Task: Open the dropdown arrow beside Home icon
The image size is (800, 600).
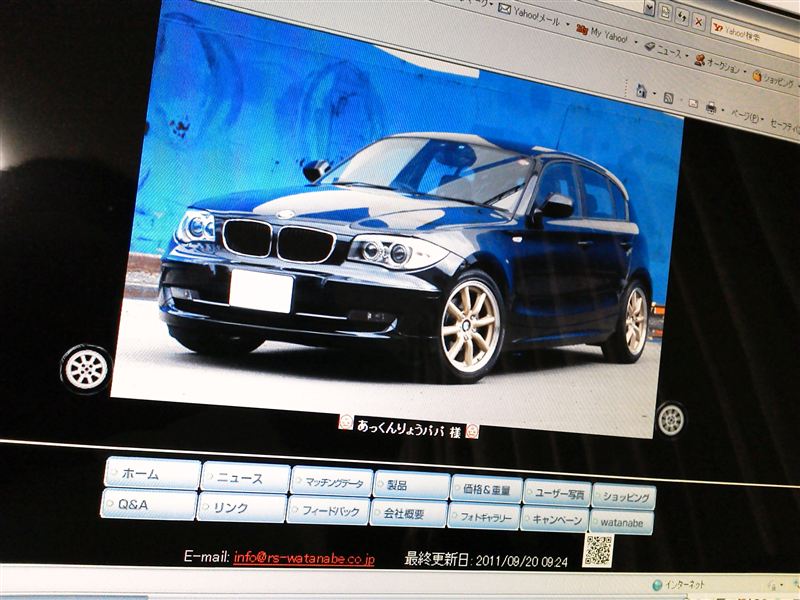Action: pyautogui.click(x=654, y=94)
